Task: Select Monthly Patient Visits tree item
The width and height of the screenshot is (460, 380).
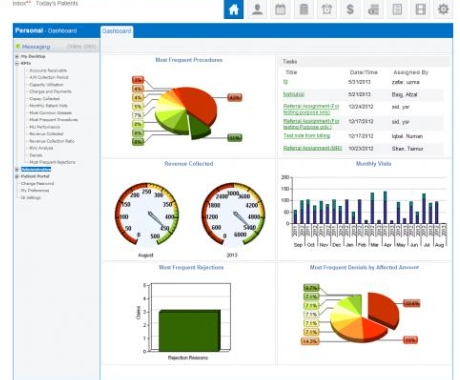Action: (48, 106)
